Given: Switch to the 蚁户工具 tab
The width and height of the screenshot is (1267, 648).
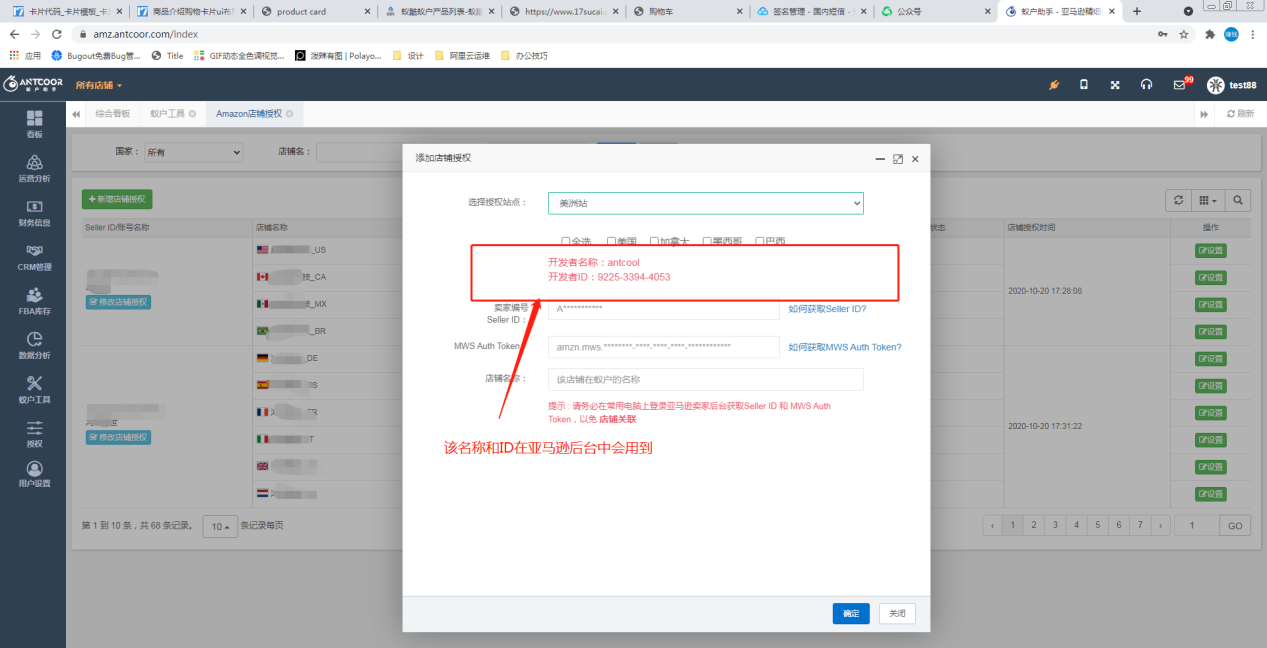Looking at the screenshot, I should [x=167, y=114].
